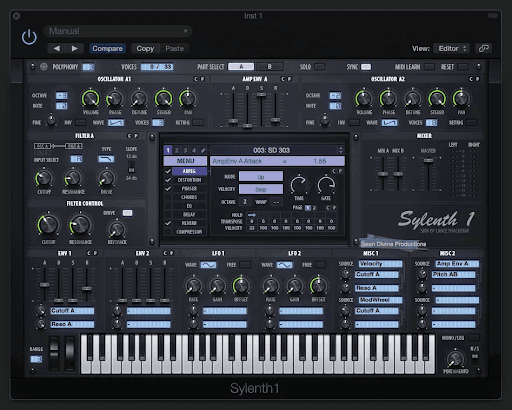Select part B in Part Select
This screenshot has height=410, width=512.
(x=270, y=67)
